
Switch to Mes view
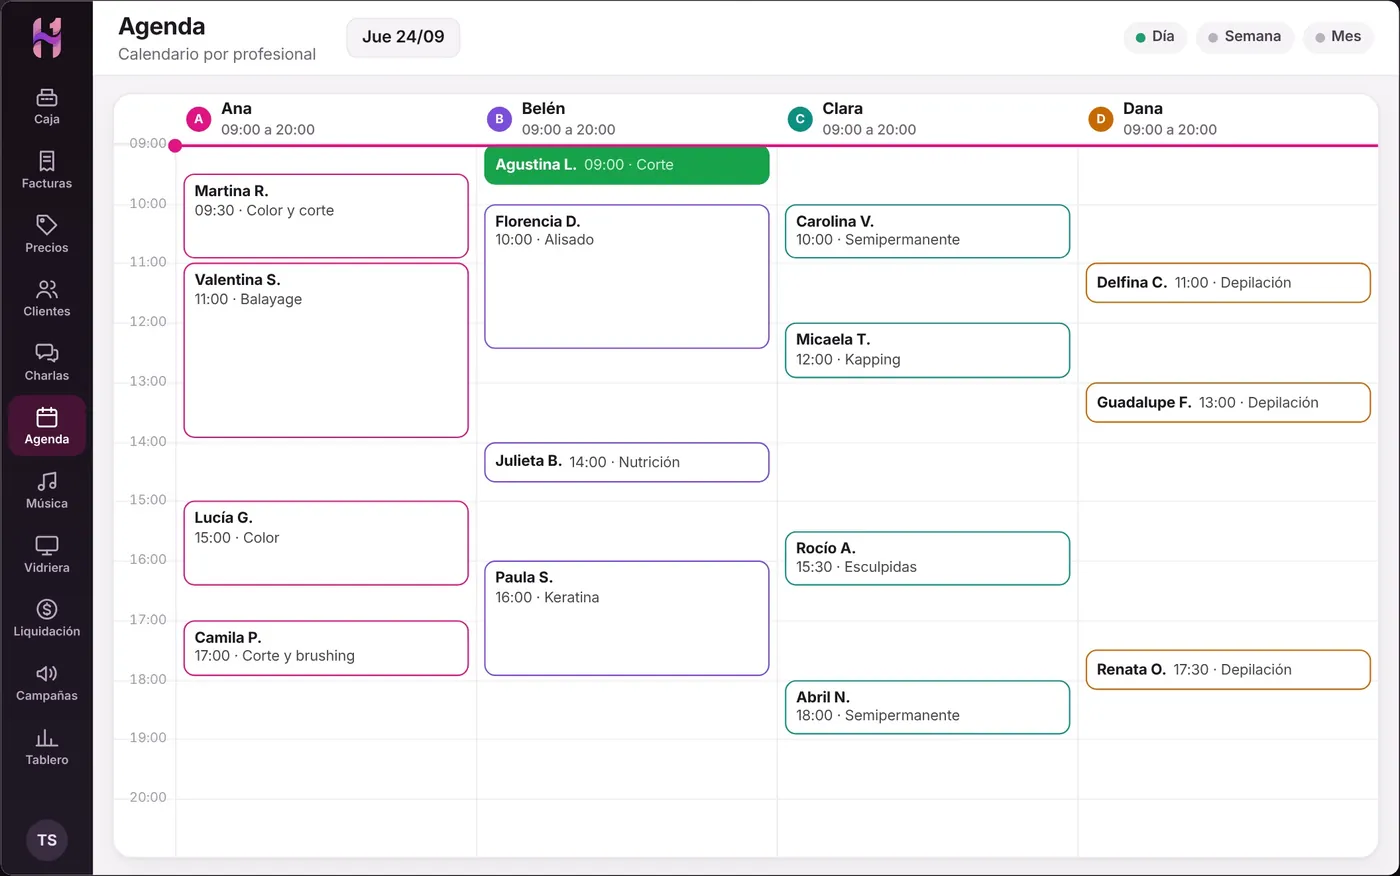click(x=1338, y=37)
